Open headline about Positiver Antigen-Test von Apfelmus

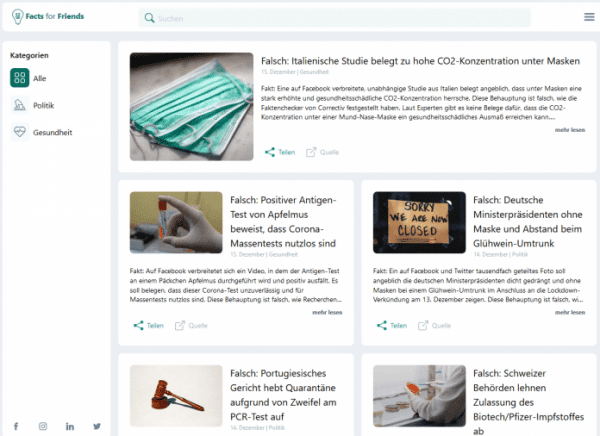click(283, 222)
